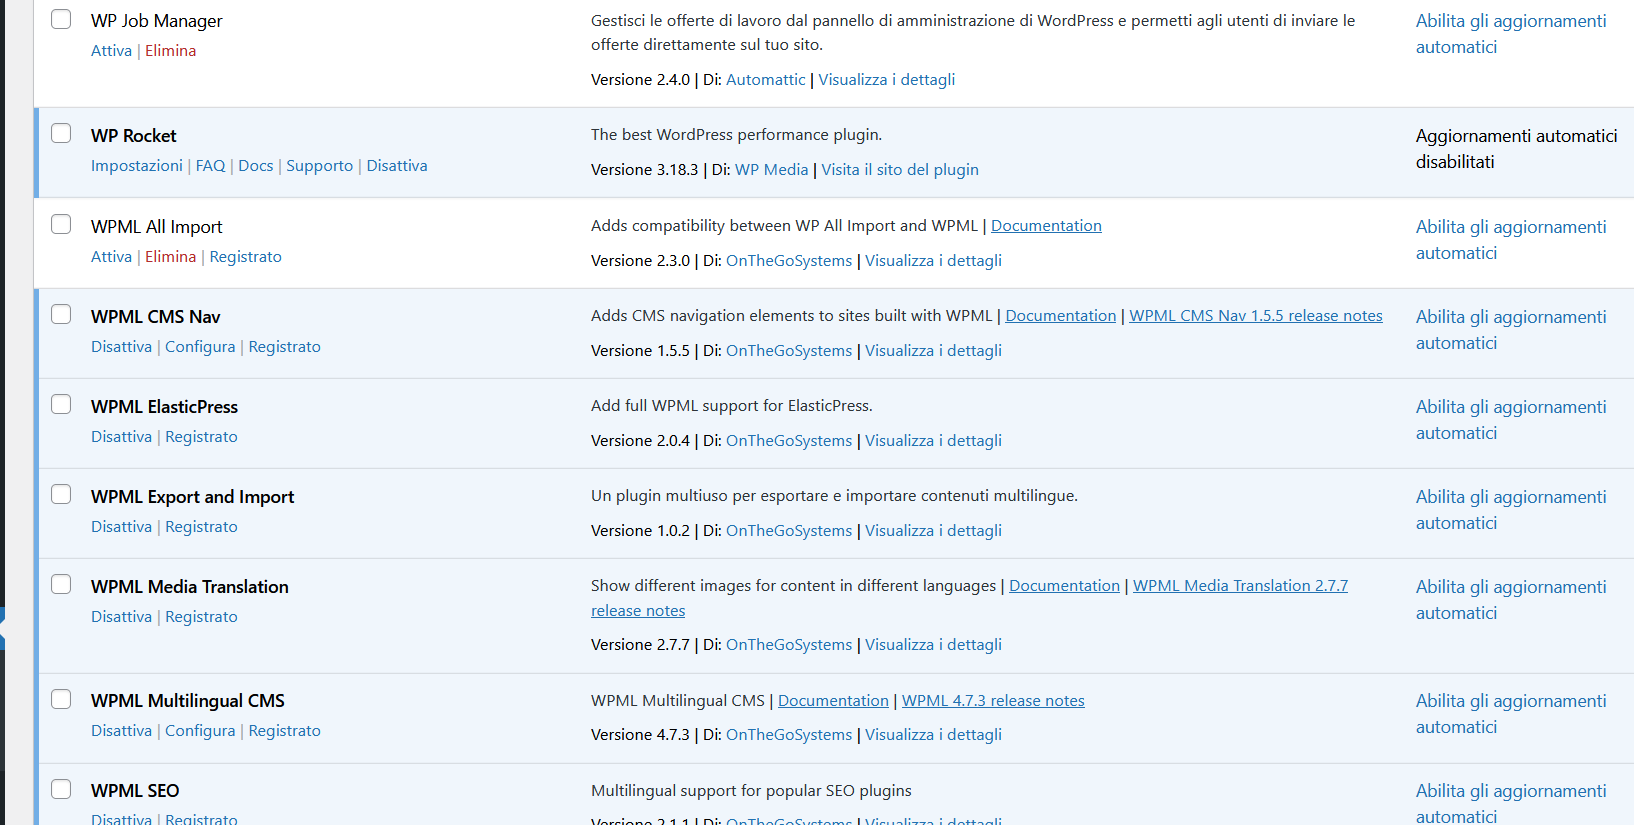
Task: Select the WP Rocket plugin checkbox
Action: pyautogui.click(x=61, y=133)
